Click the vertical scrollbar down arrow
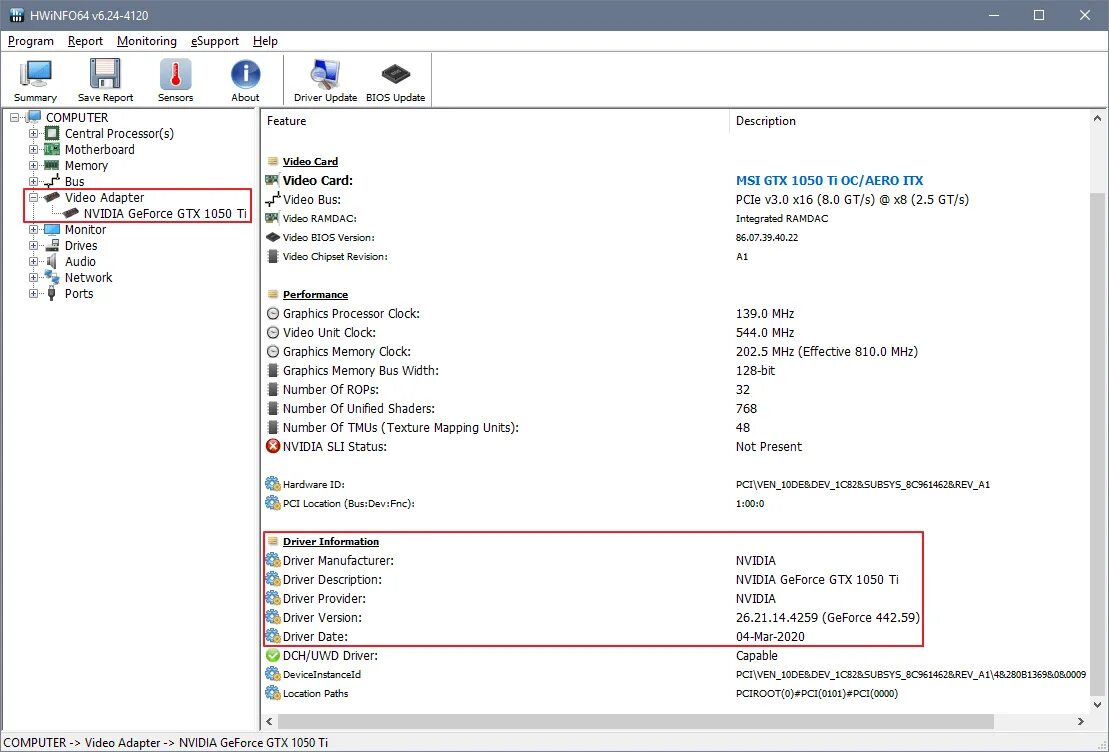The image size is (1109, 752). click(x=1097, y=705)
